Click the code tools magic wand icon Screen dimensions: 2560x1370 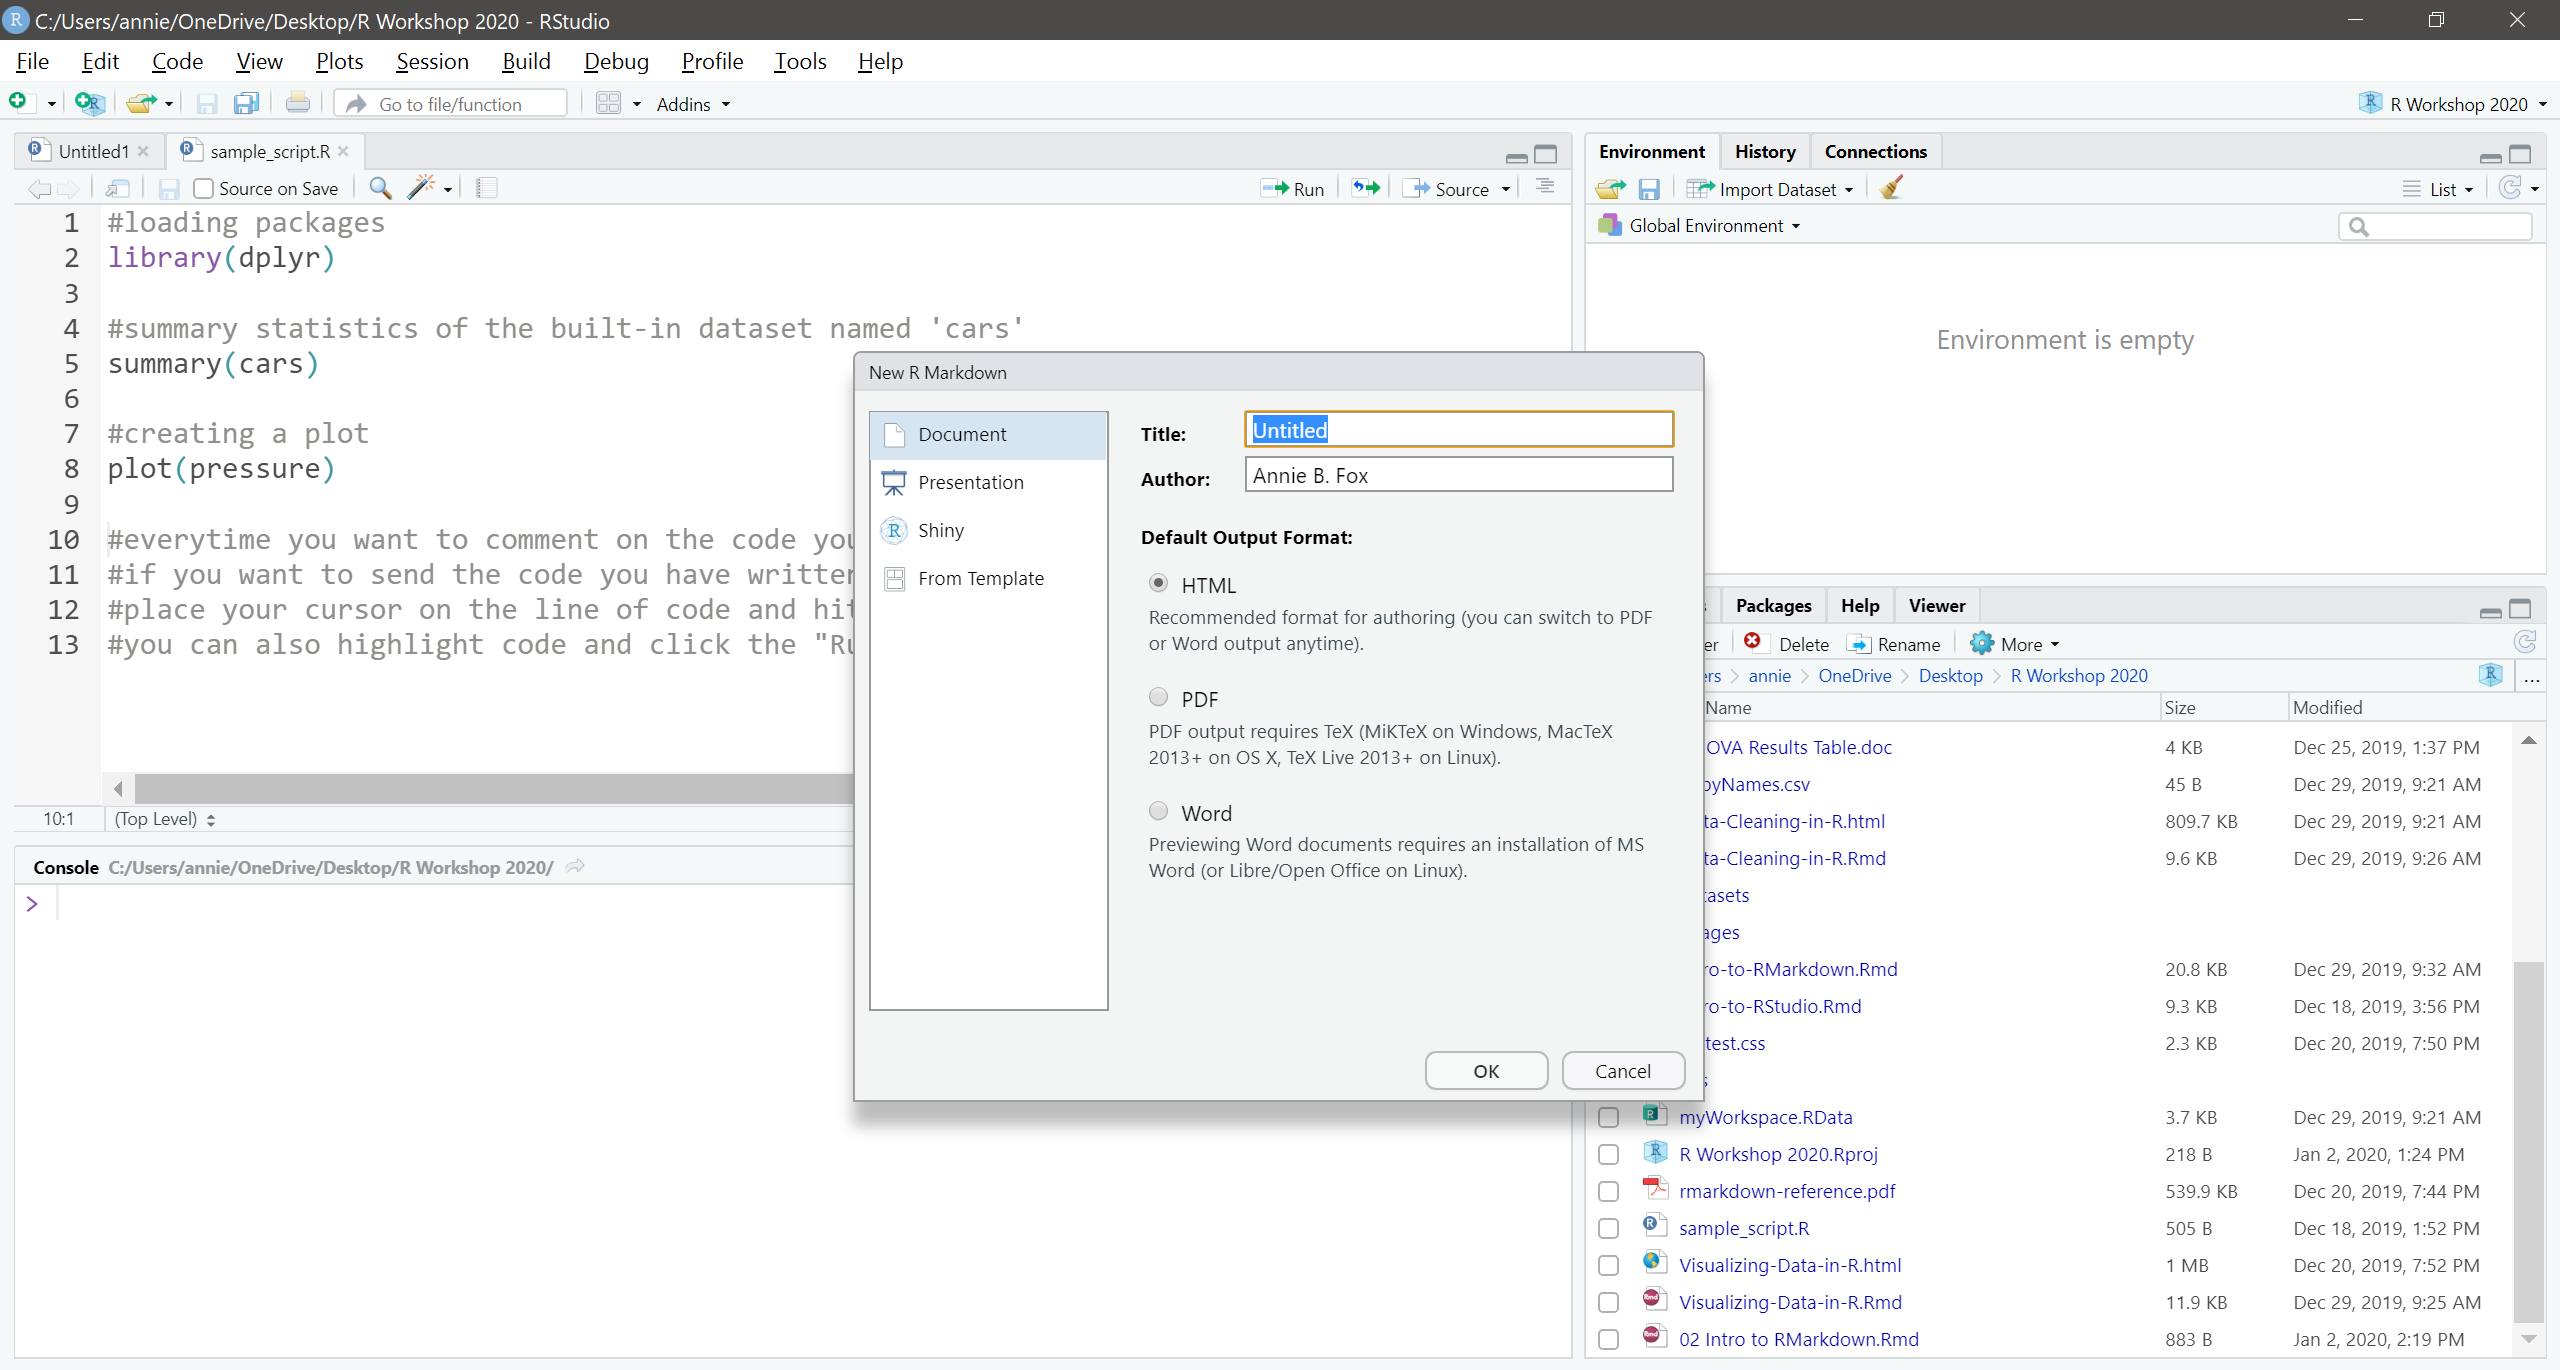[422, 187]
